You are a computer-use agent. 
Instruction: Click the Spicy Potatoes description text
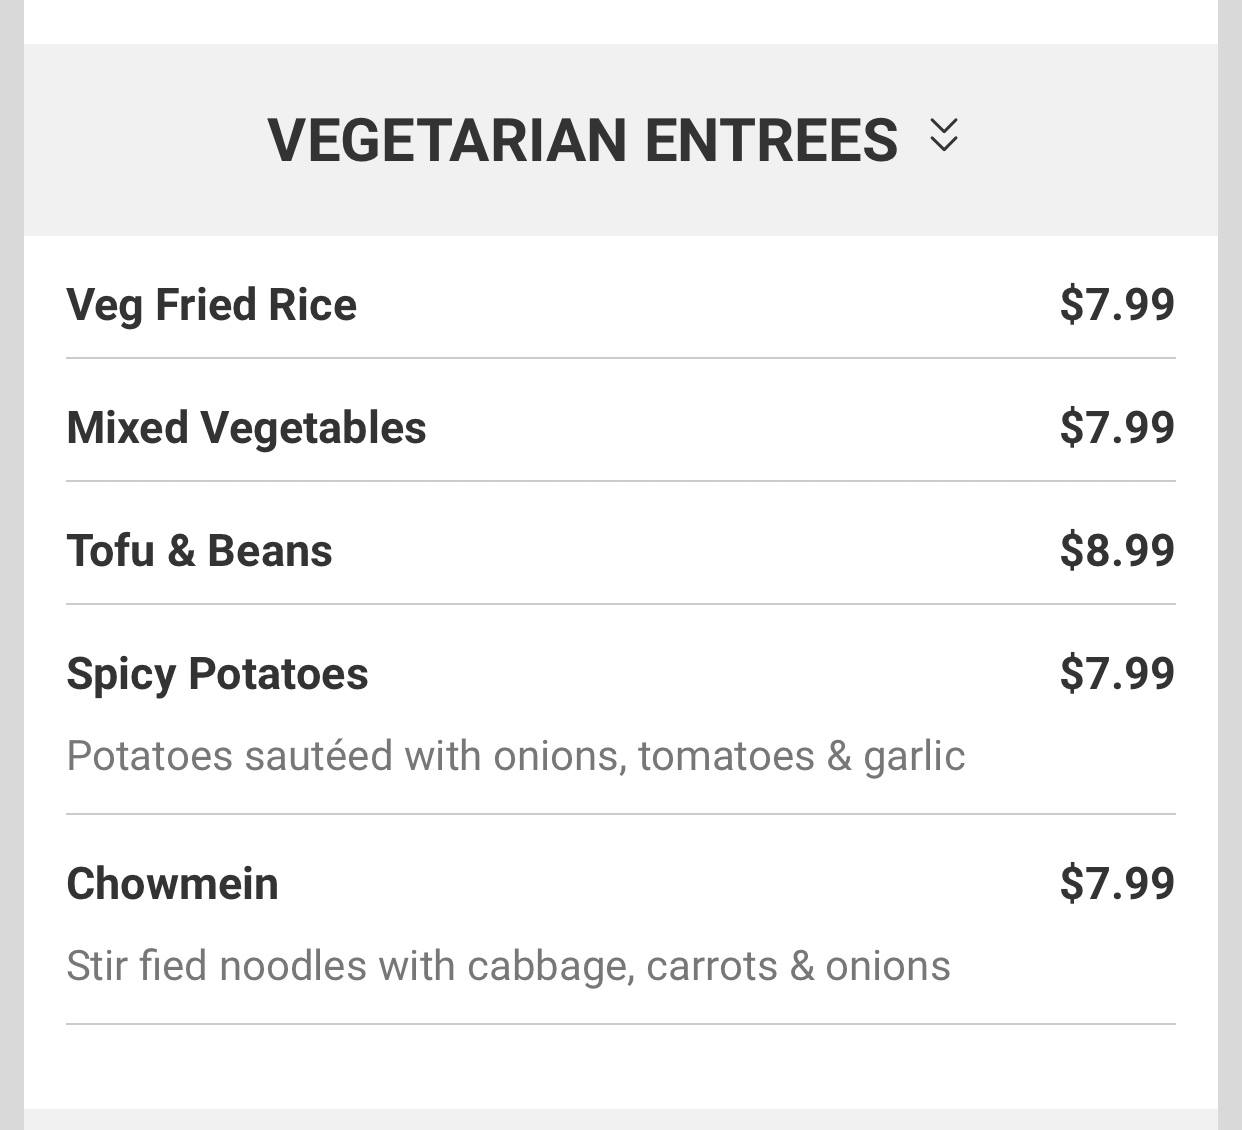[515, 756]
